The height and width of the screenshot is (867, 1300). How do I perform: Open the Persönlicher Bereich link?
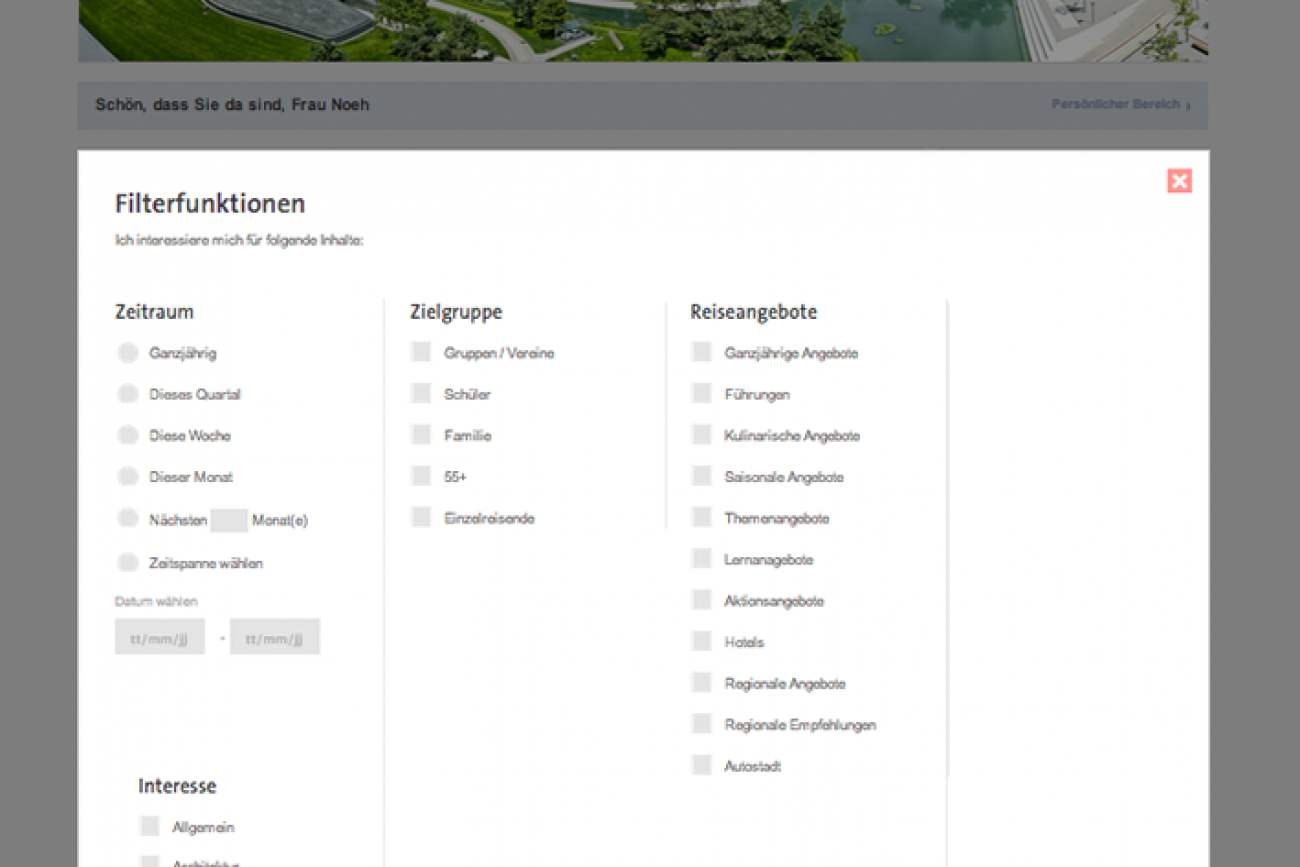click(1120, 104)
